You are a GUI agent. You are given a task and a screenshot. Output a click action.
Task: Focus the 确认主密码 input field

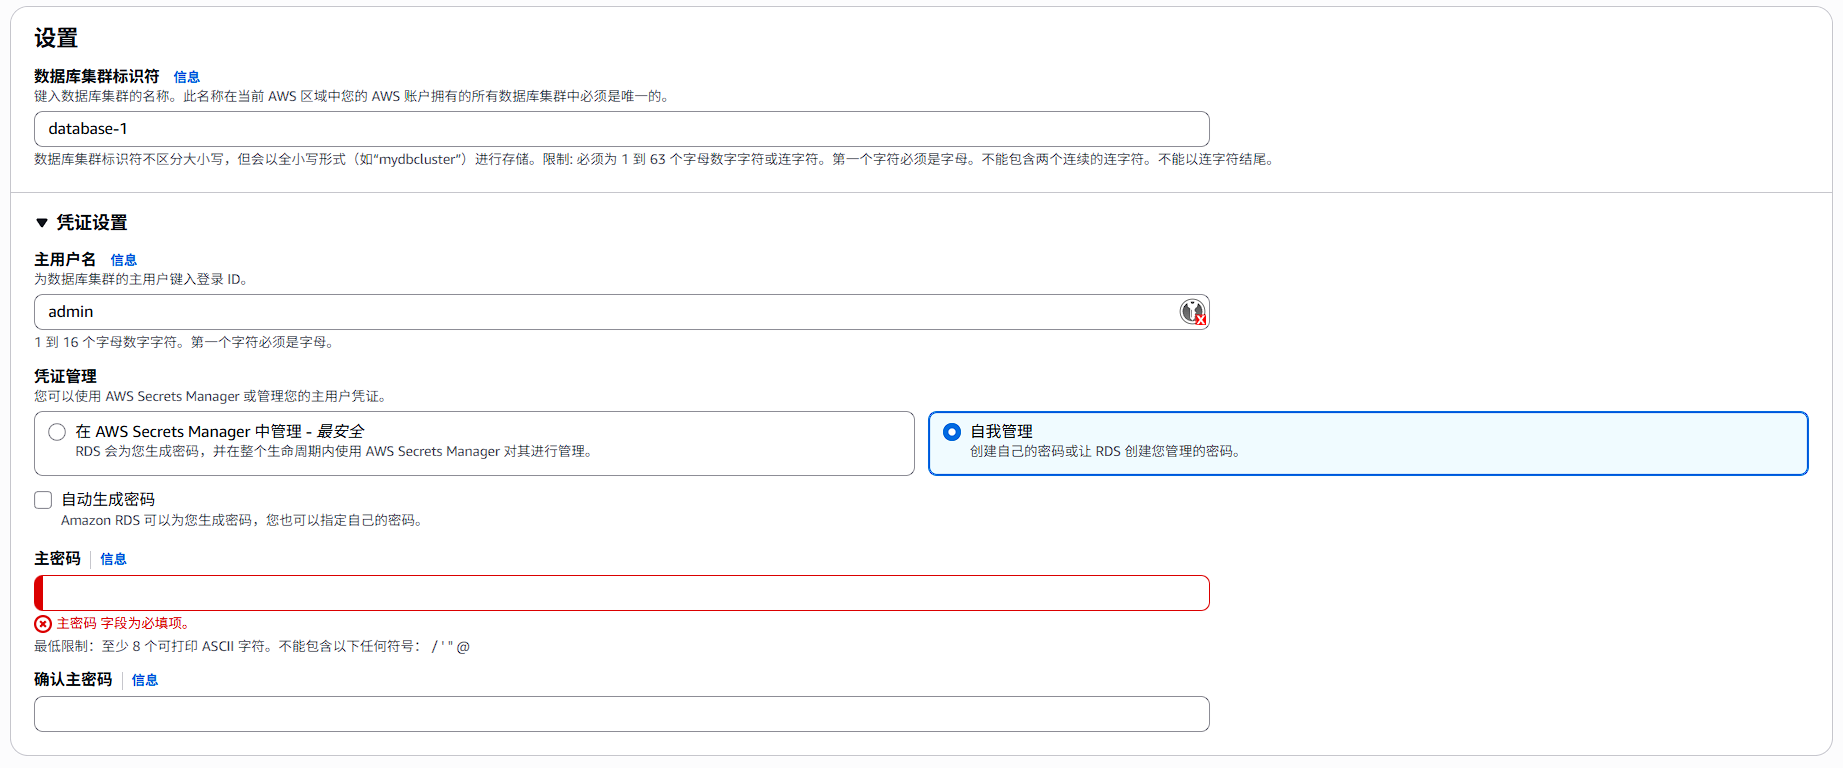(622, 714)
